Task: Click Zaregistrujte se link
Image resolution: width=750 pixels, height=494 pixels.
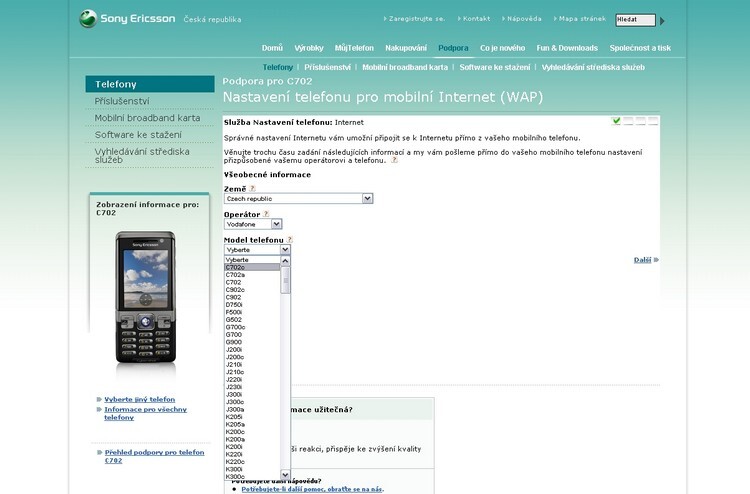Action: pos(417,19)
